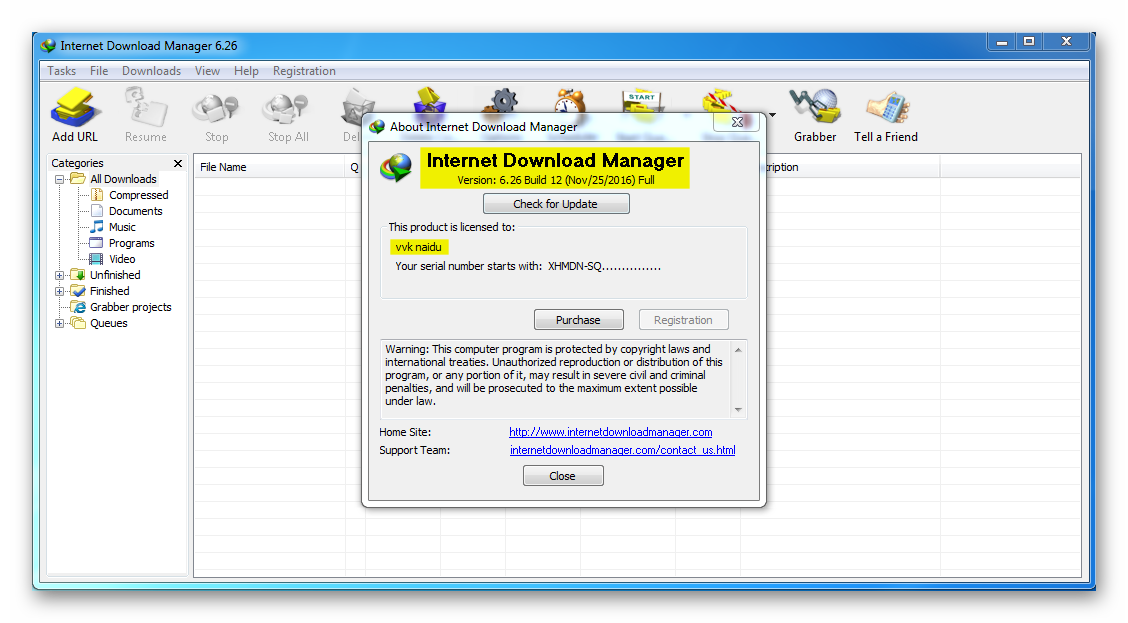Click the copyright Warning paragraph text
This screenshot has height=623, width=1128.
coord(554,375)
